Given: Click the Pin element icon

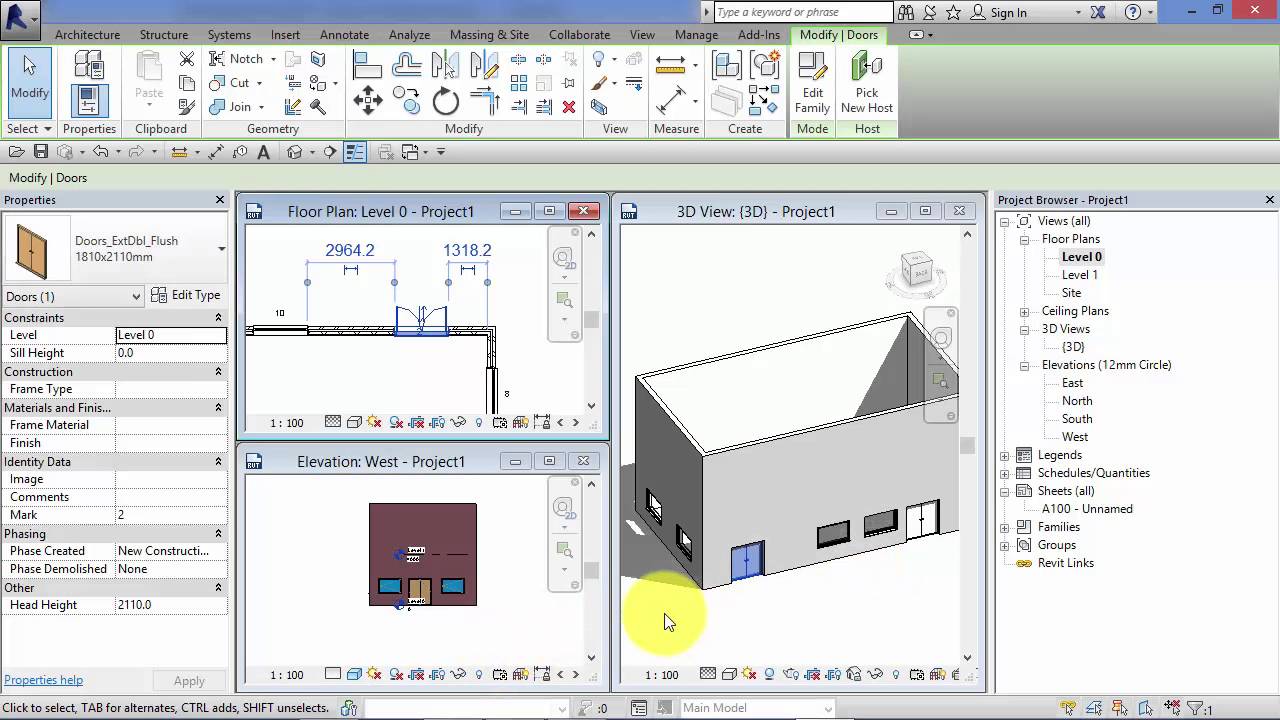Looking at the screenshot, I should 570,83.
